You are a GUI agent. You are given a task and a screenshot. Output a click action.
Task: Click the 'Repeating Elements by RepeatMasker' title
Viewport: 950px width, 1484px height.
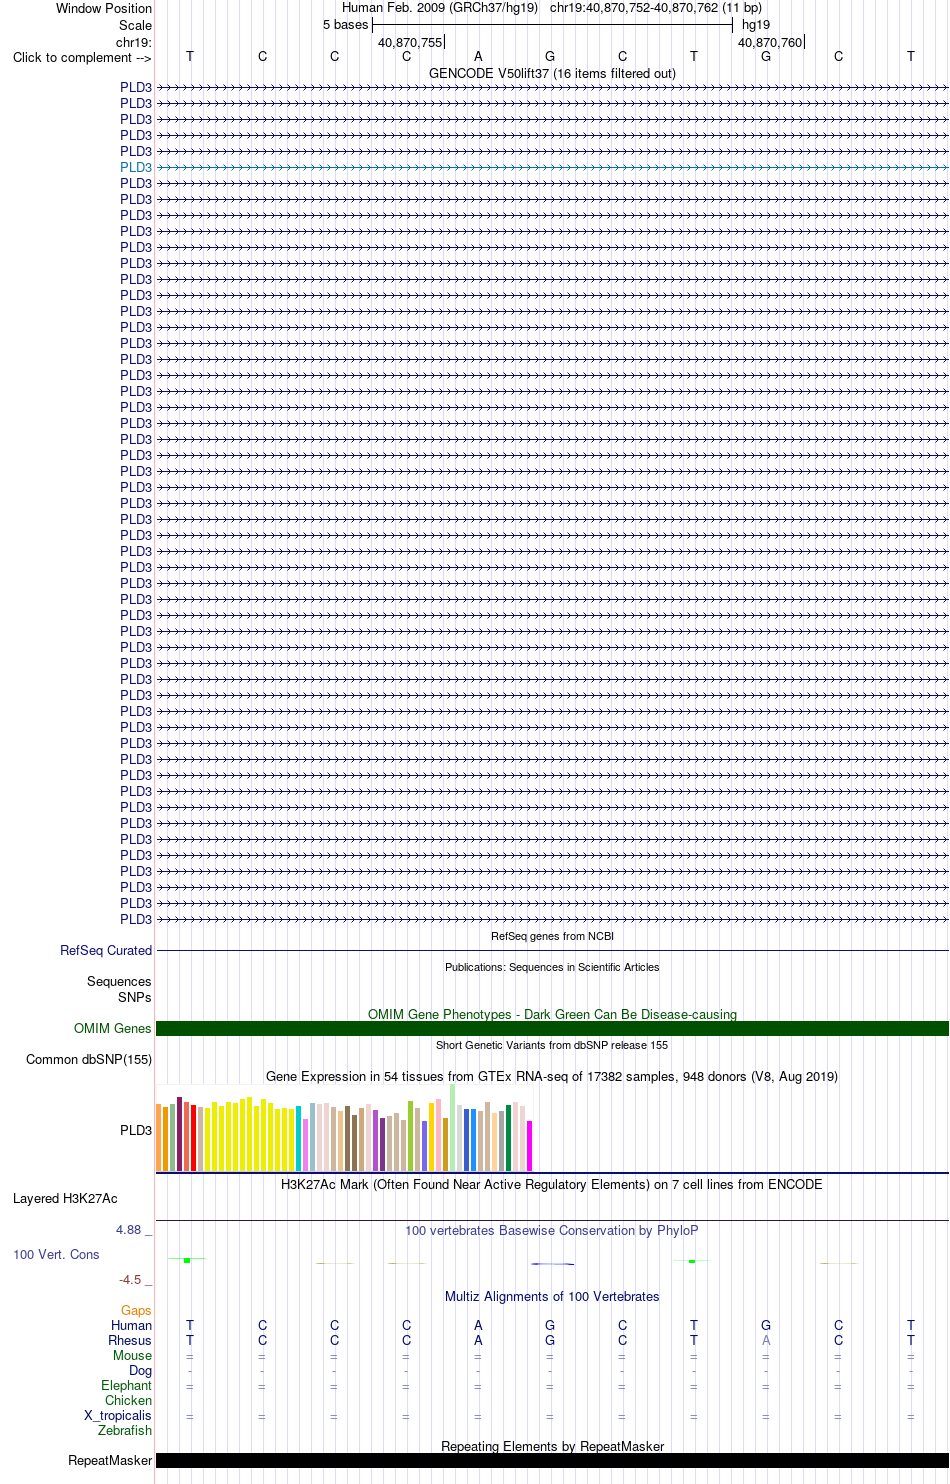tap(552, 1446)
